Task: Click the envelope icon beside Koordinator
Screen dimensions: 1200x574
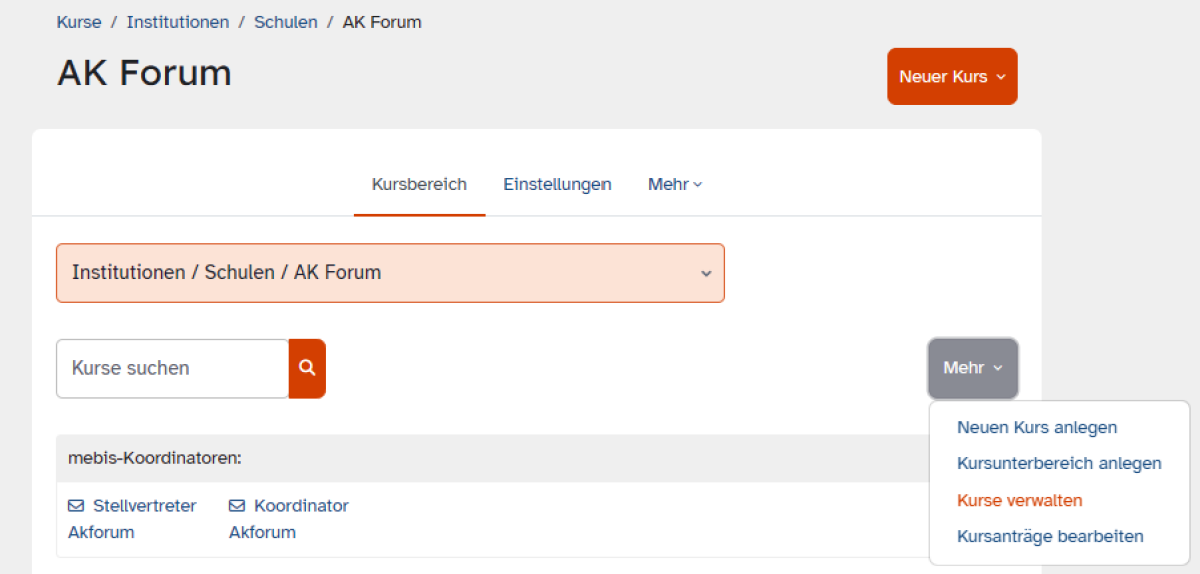Action: pos(237,506)
